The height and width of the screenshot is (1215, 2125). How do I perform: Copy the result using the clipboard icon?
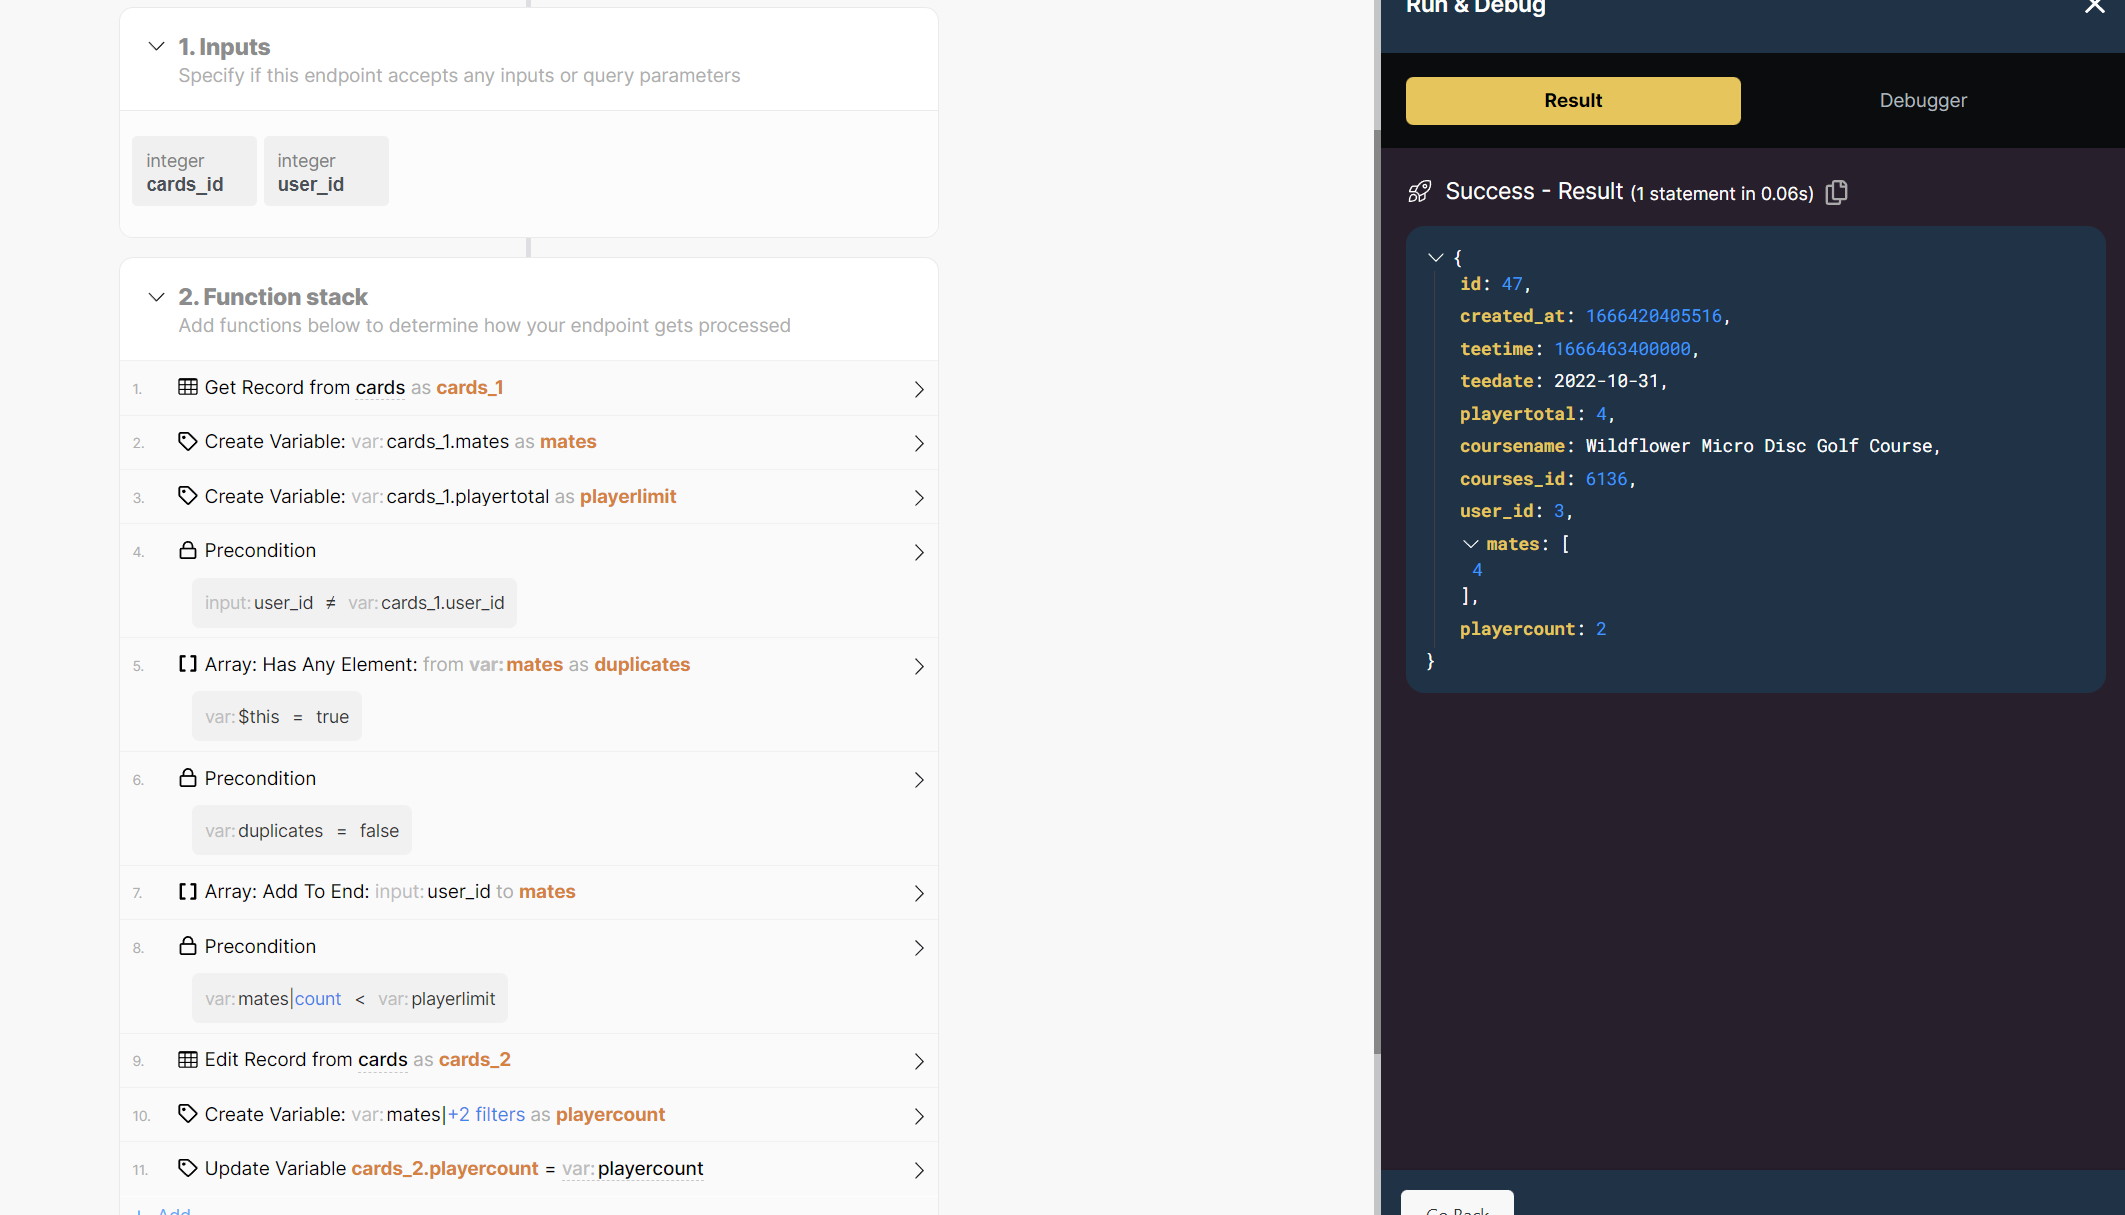(1837, 192)
